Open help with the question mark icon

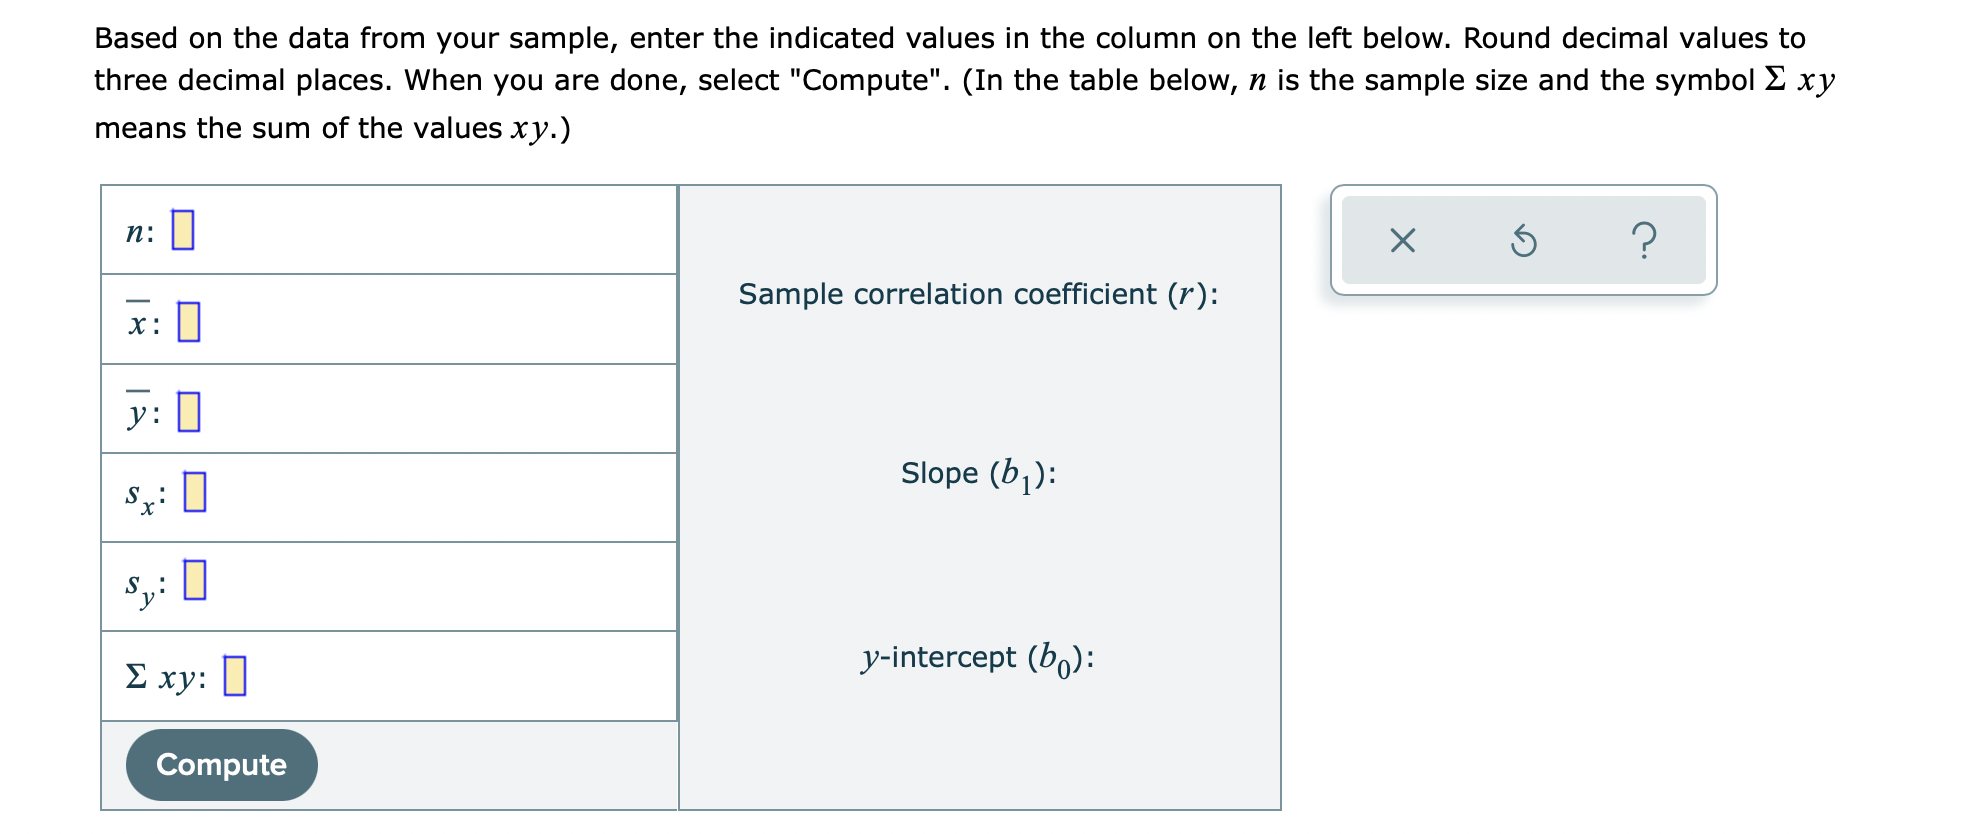click(x=1643, y=241)
